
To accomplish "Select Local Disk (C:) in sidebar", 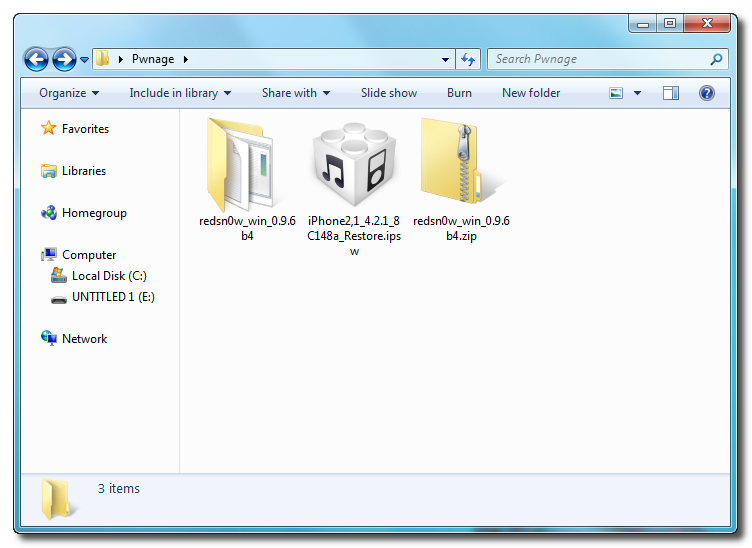I will 109,276.
